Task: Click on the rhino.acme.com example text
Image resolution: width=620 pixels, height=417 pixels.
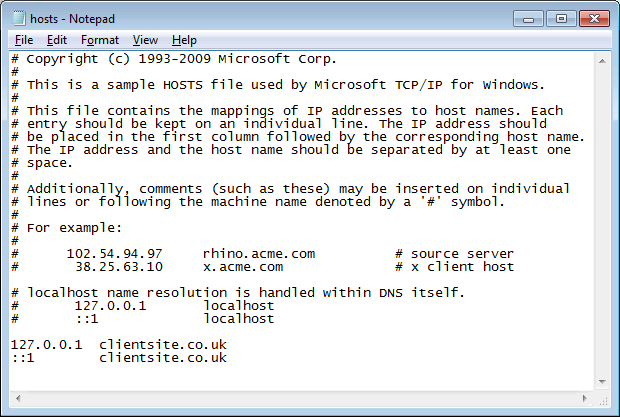Action: click(x=259, y=253)
